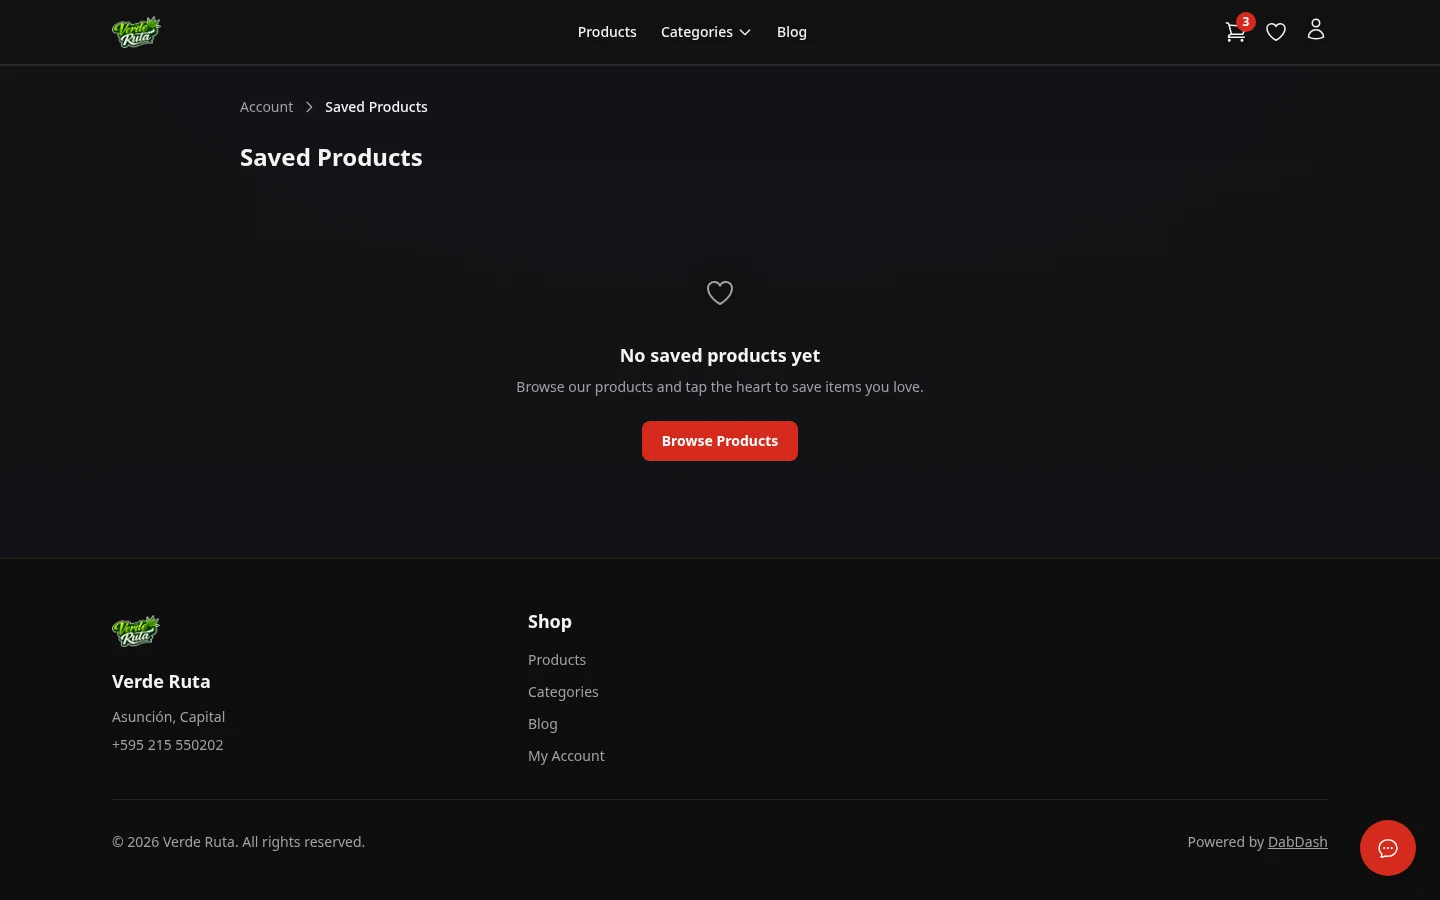Open the Blog from the header menu

click(792, 31)
